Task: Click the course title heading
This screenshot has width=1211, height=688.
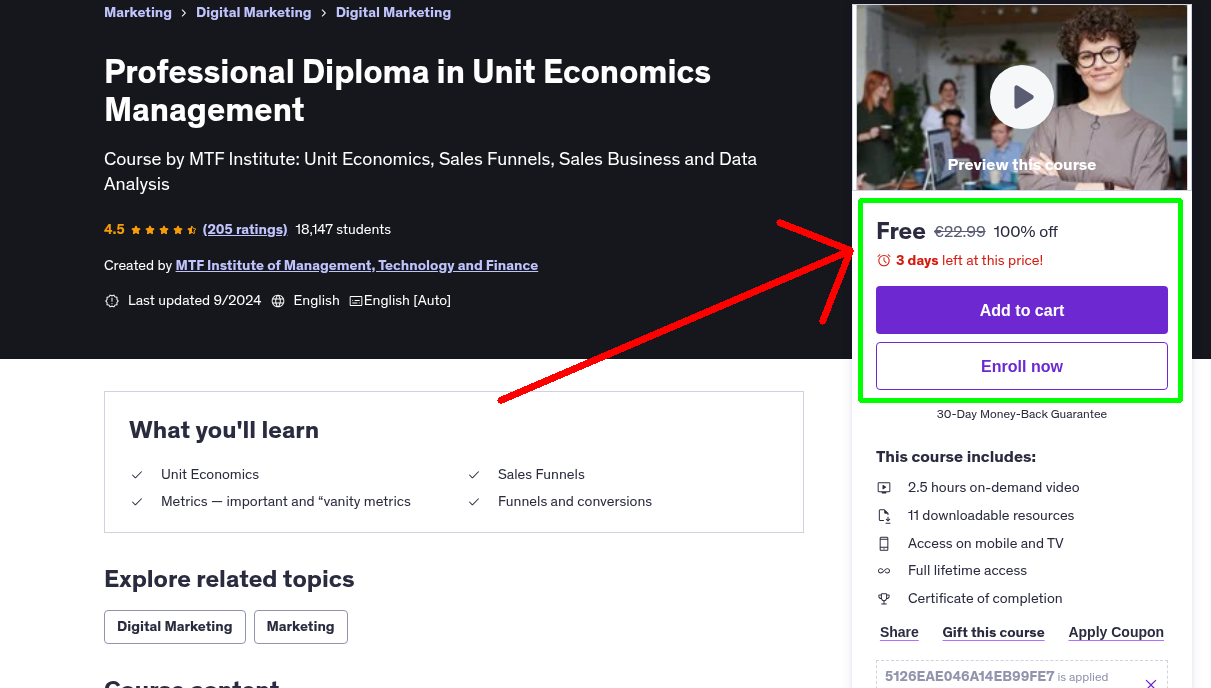Action: [x=407, y=90]
